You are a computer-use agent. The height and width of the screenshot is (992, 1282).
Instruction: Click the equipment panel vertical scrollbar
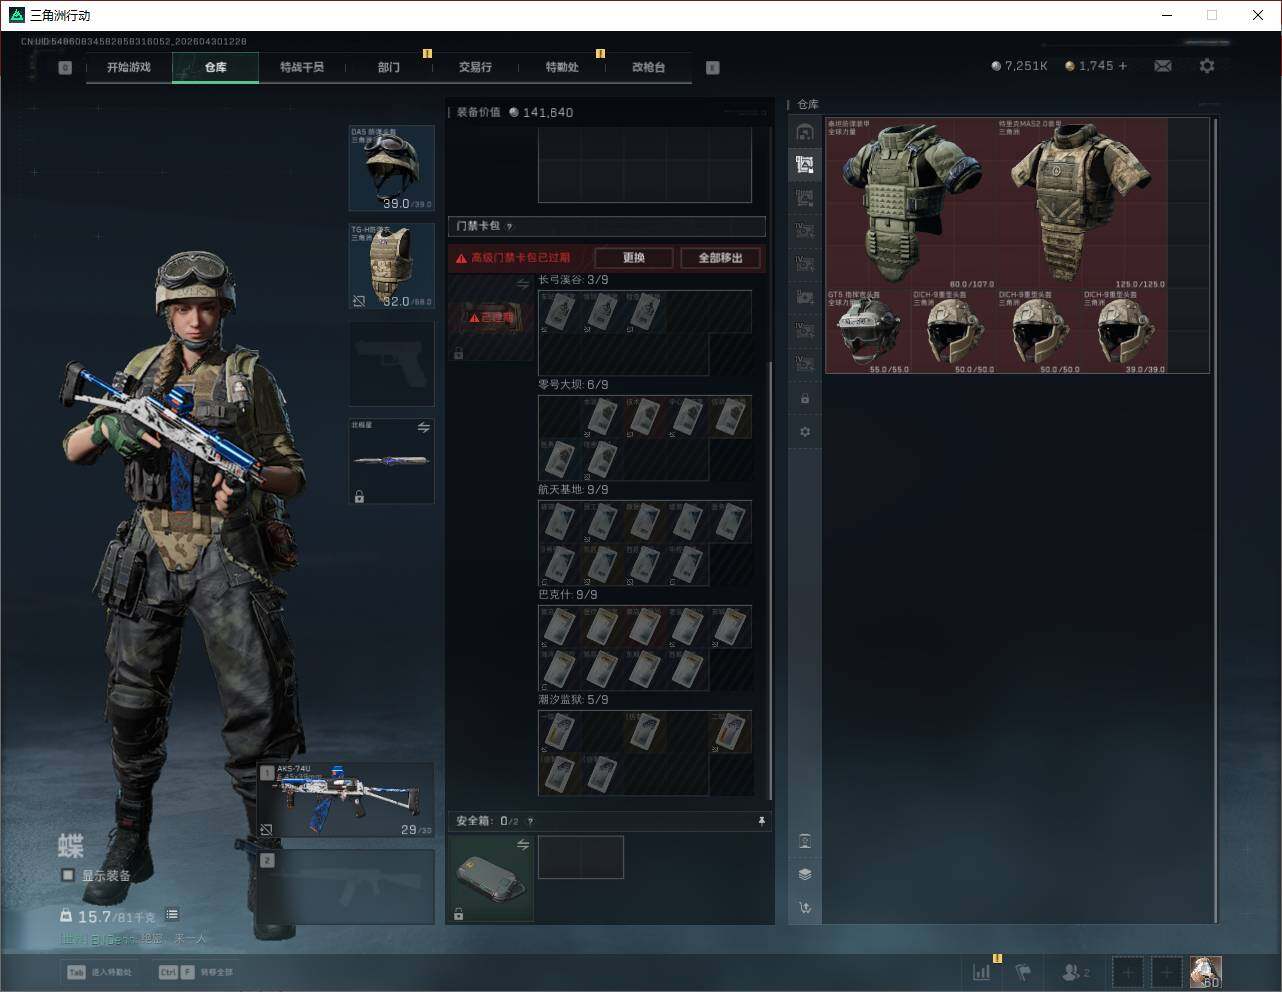(769, 580)
